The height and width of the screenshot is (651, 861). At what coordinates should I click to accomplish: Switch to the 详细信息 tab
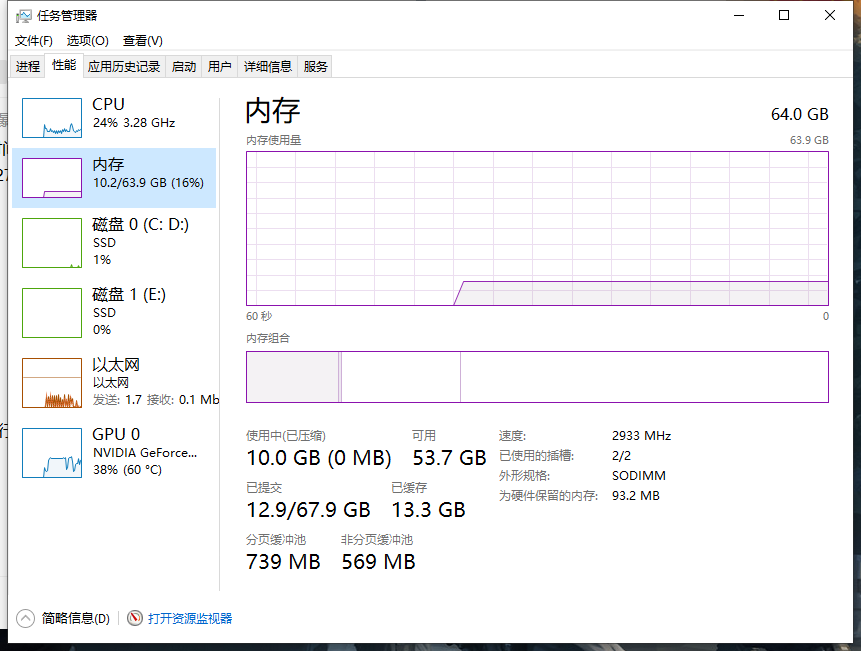268,66
